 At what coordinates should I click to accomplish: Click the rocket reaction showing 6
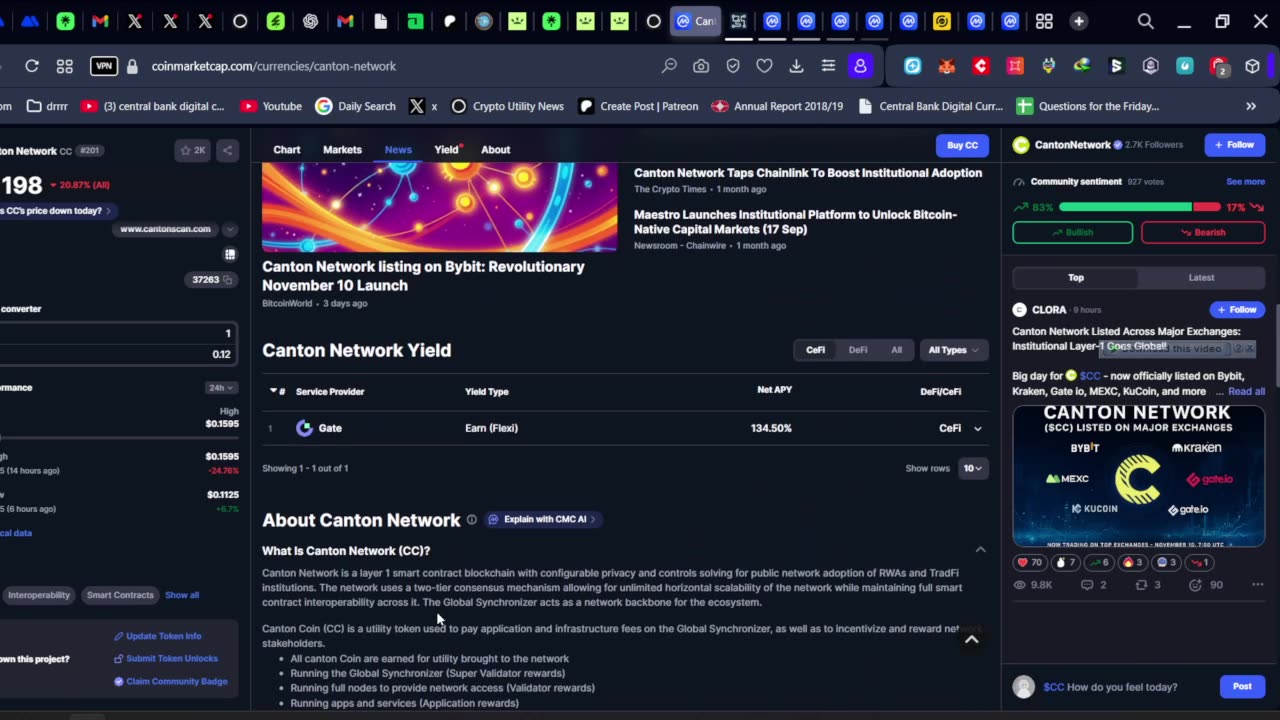click(x=1099, y=562)
